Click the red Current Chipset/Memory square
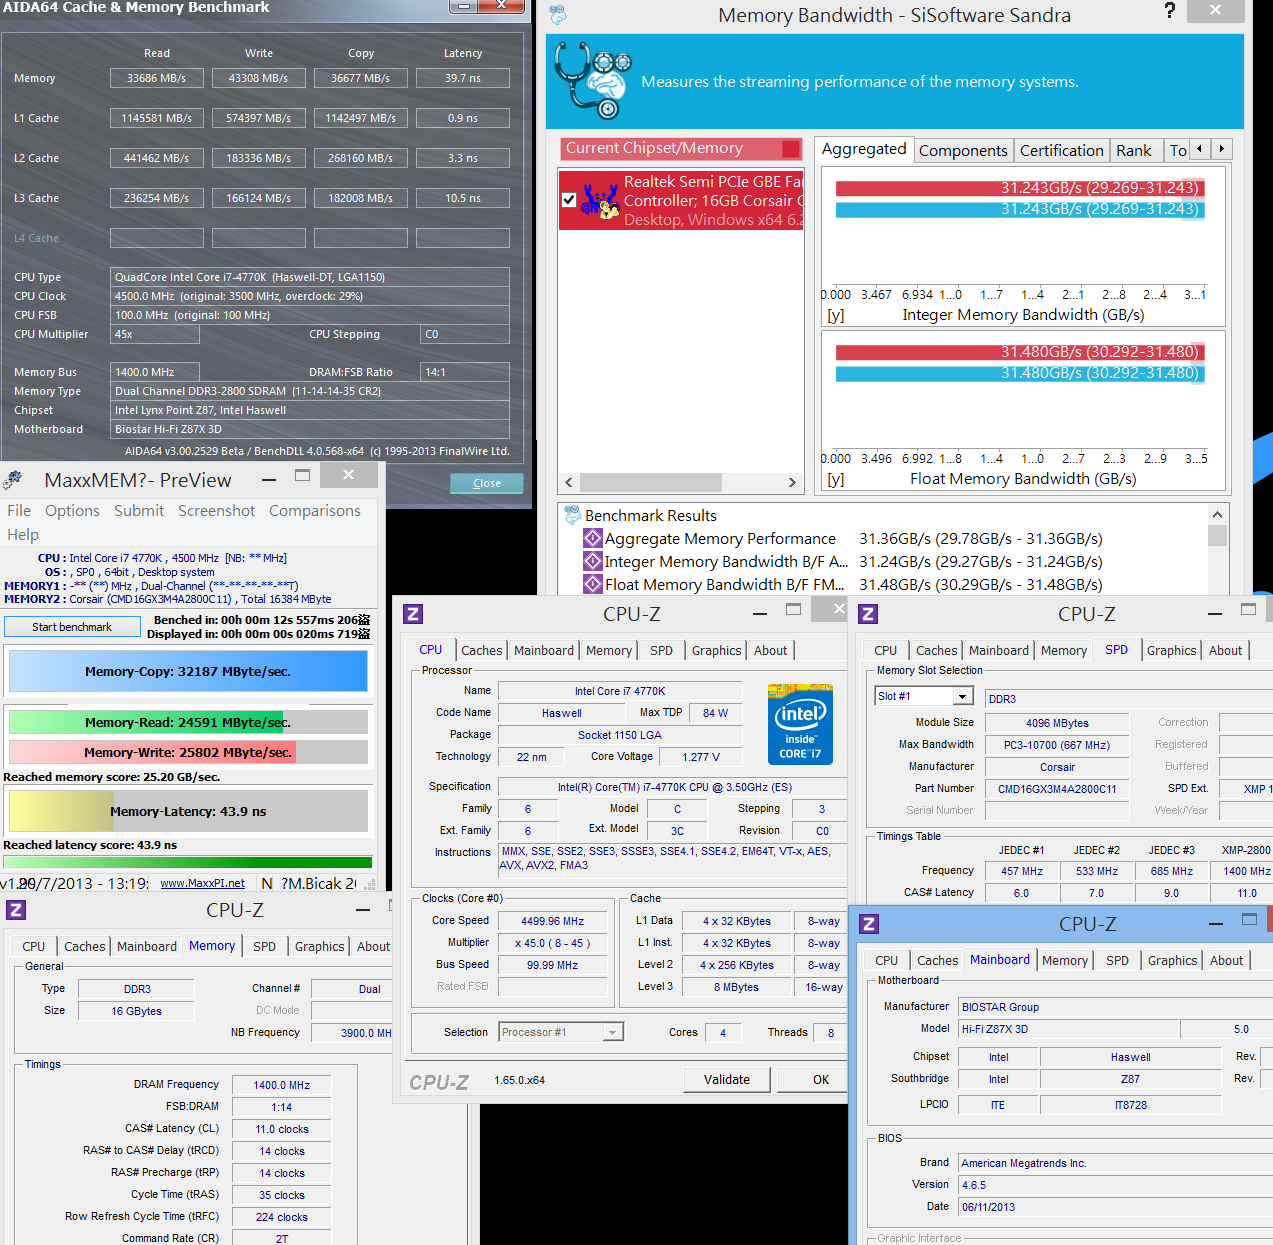 (x=790, y=149)
